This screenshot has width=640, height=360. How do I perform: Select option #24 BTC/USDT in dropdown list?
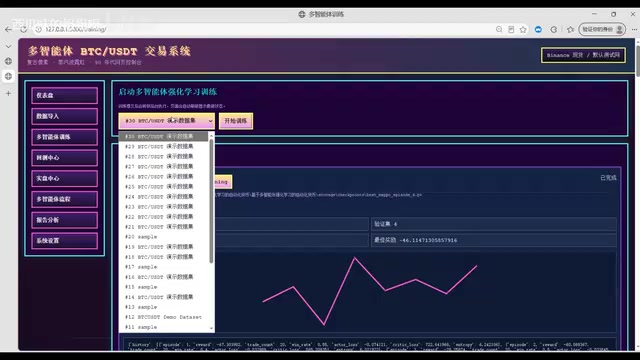coord(163,197)
